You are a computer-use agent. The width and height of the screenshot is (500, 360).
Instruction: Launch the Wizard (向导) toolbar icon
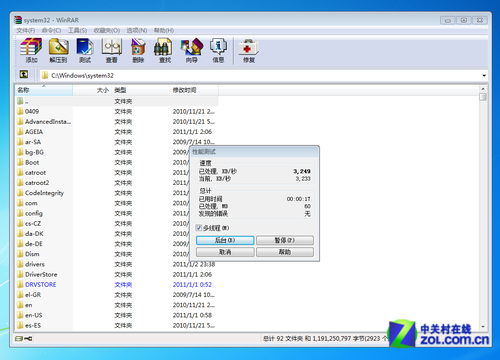pyautogui.click(x=192, y=50)
